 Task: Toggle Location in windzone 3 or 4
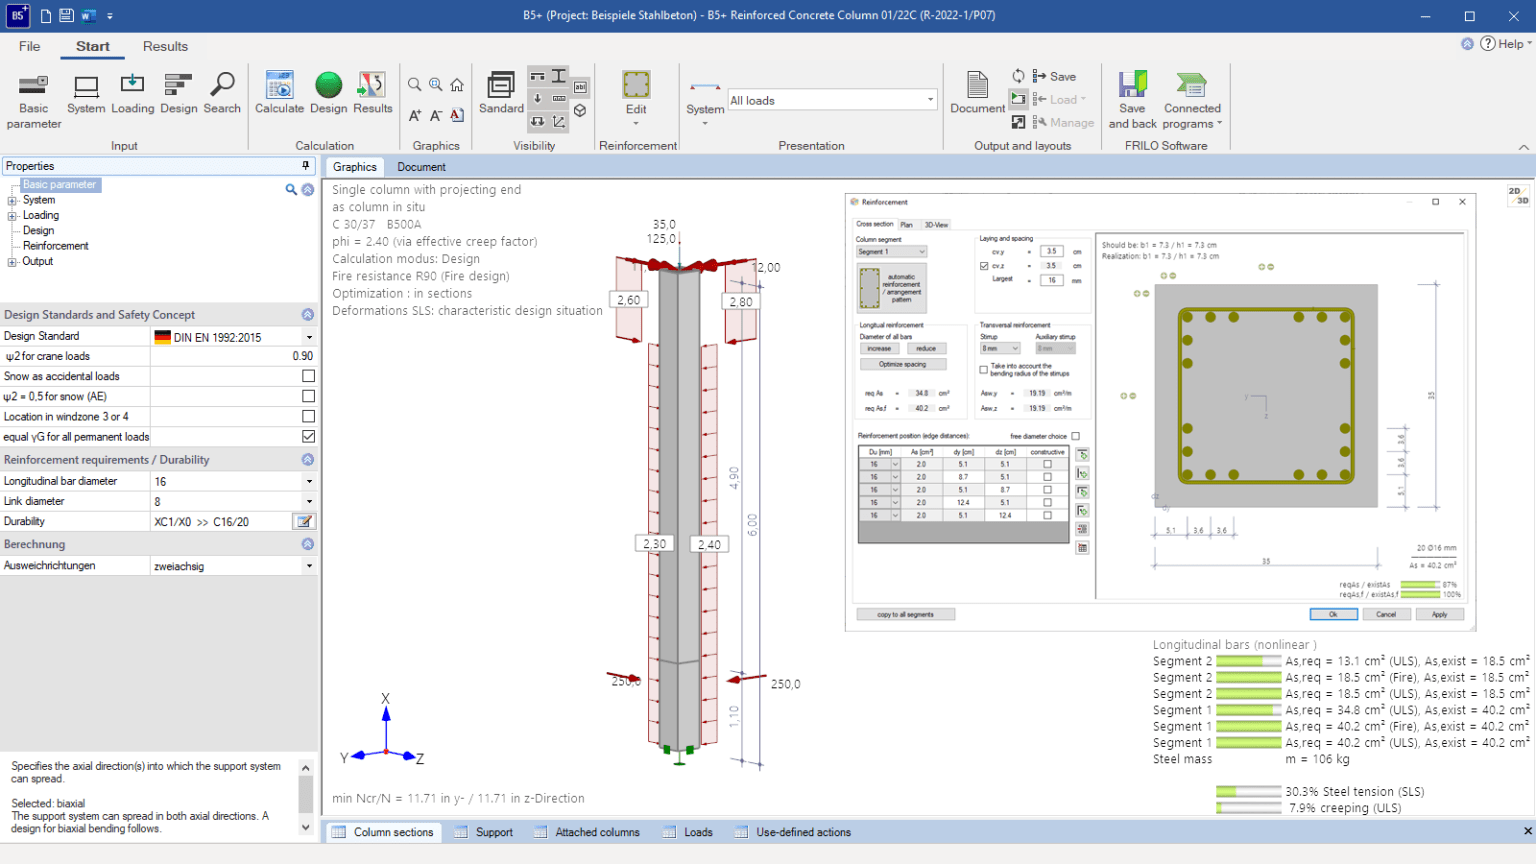[x=308, y=416]
